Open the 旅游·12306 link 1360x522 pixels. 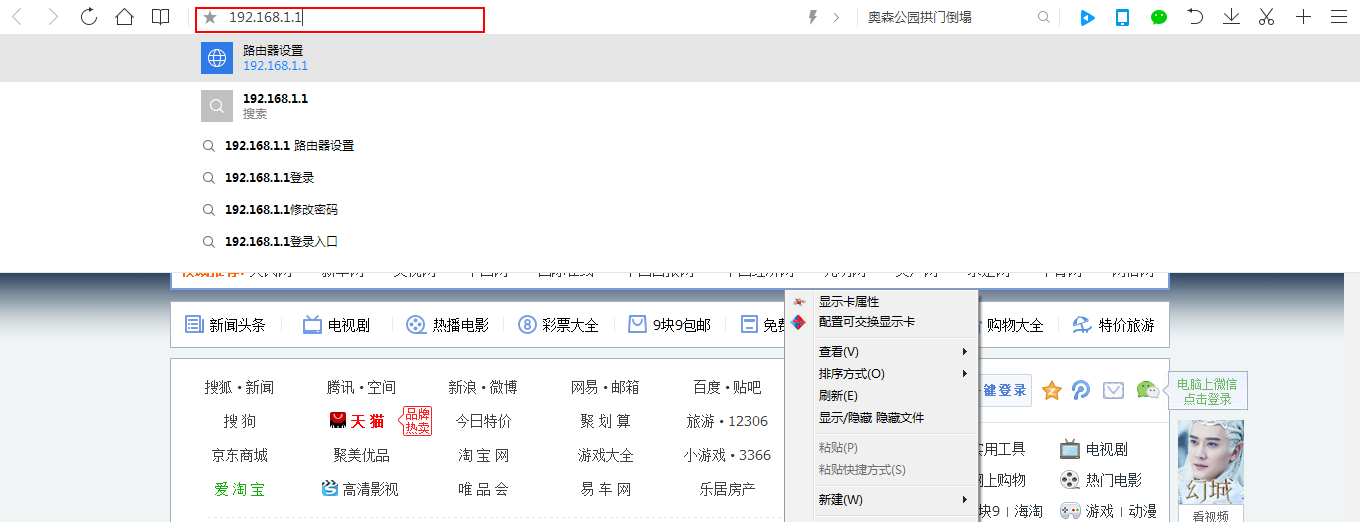[727, 421]
